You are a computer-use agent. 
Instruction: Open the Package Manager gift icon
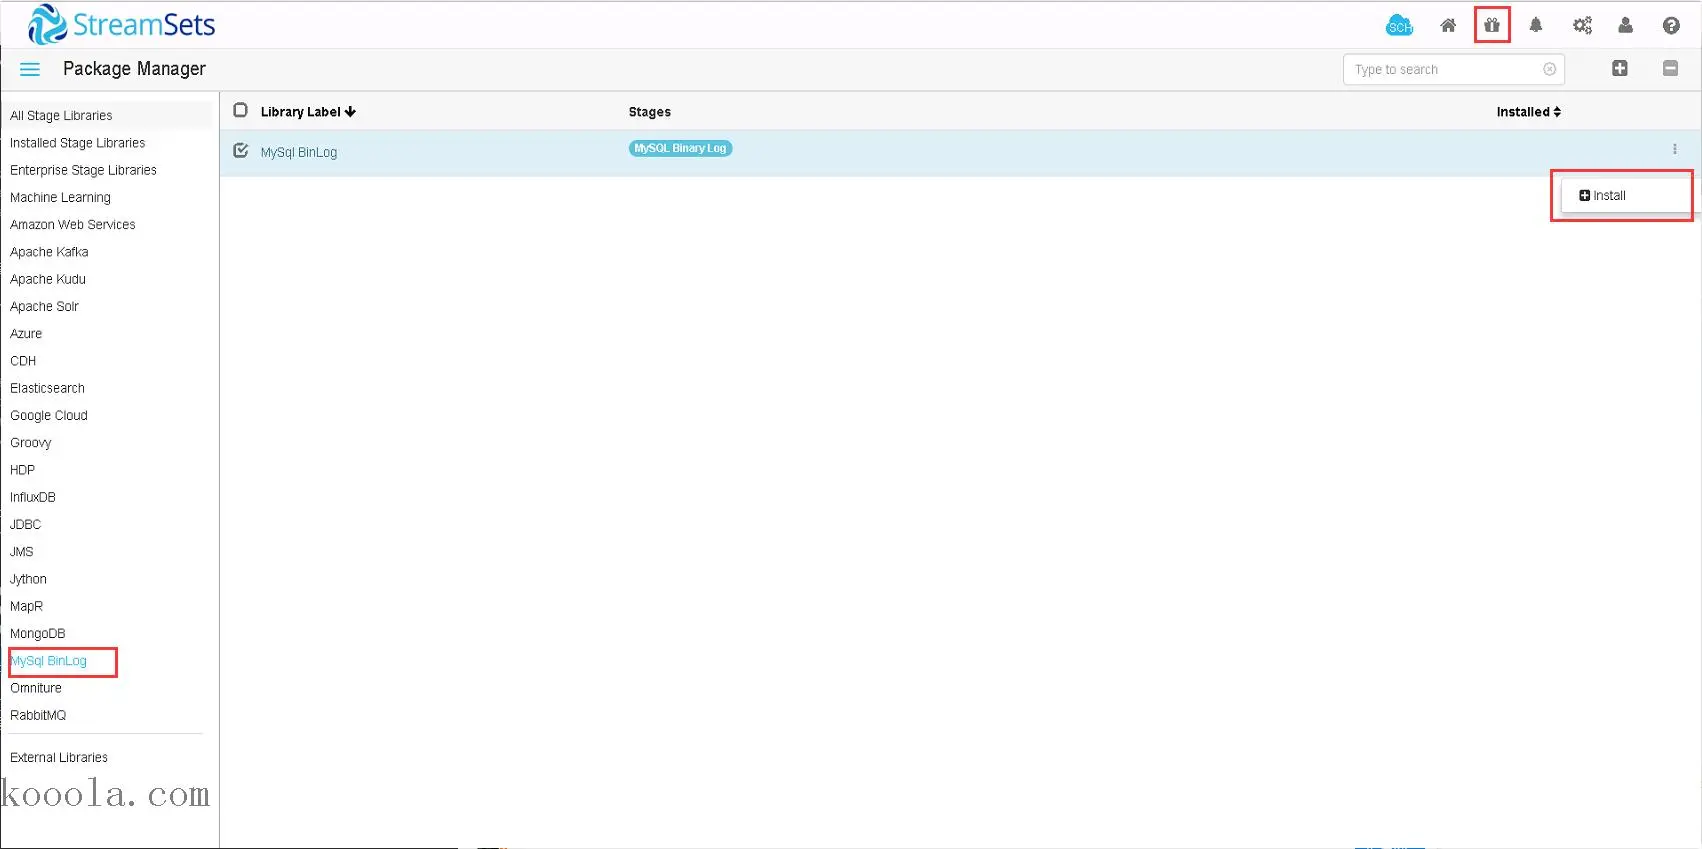1492,25
